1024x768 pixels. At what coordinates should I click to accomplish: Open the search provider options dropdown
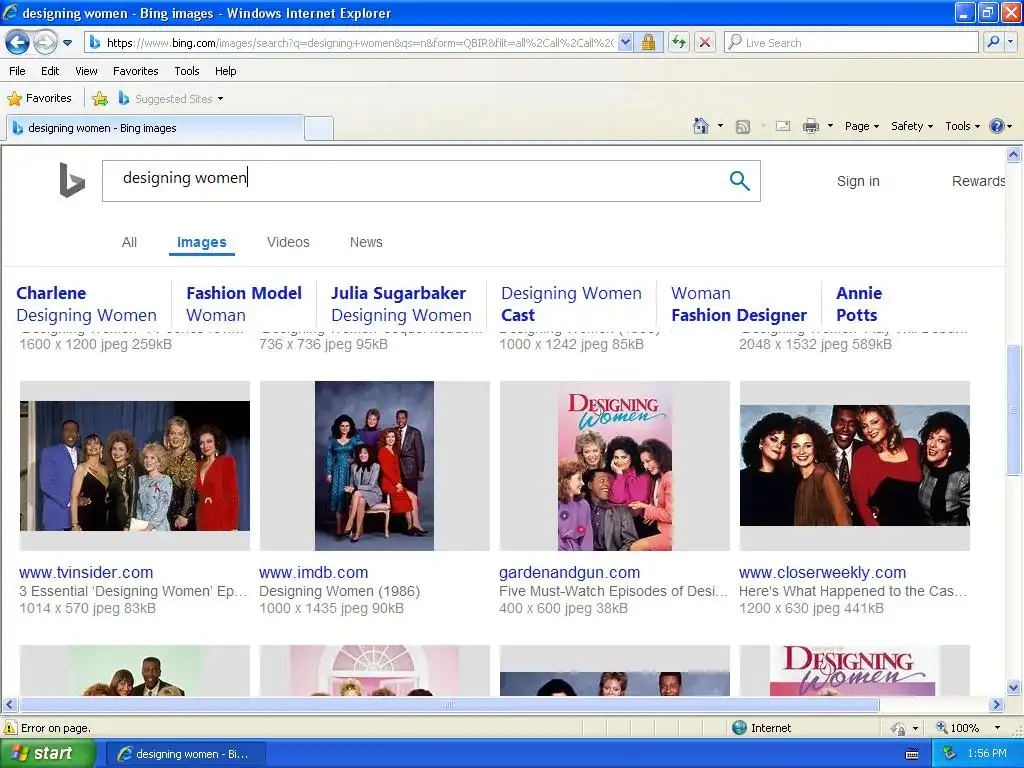(1010, 42)
